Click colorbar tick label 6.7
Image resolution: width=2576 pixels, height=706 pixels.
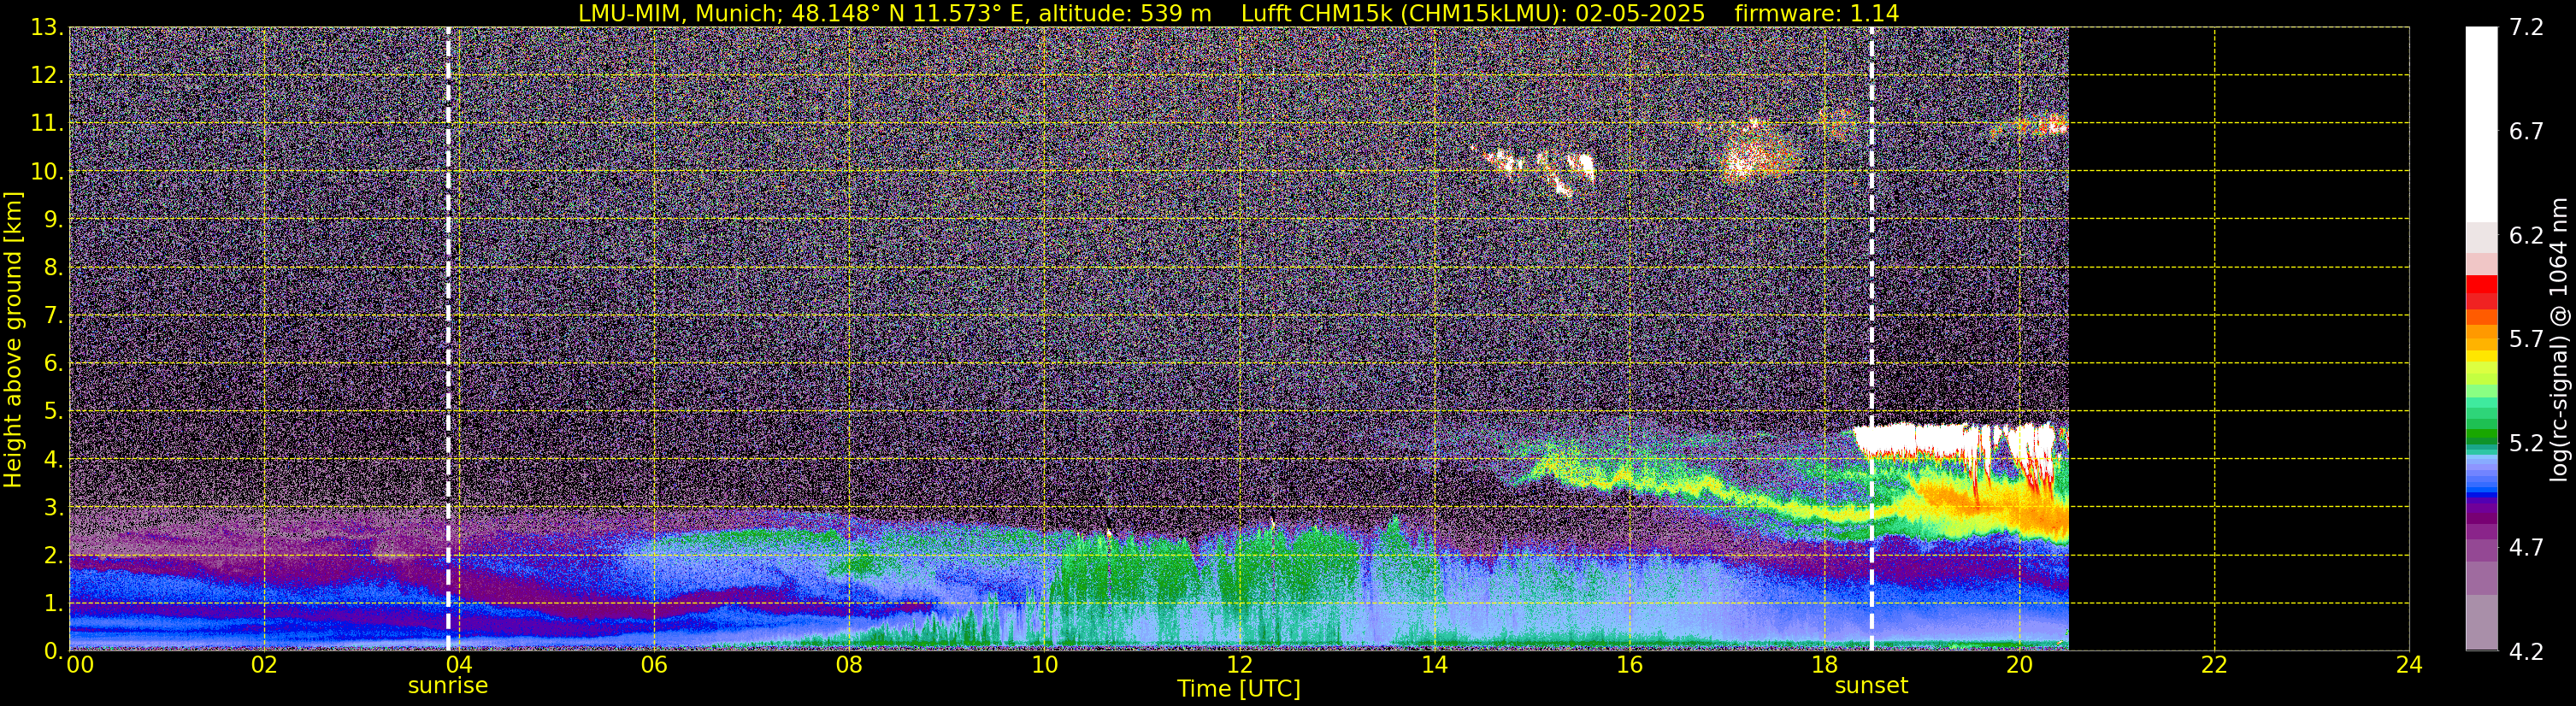click(2526, 132)
